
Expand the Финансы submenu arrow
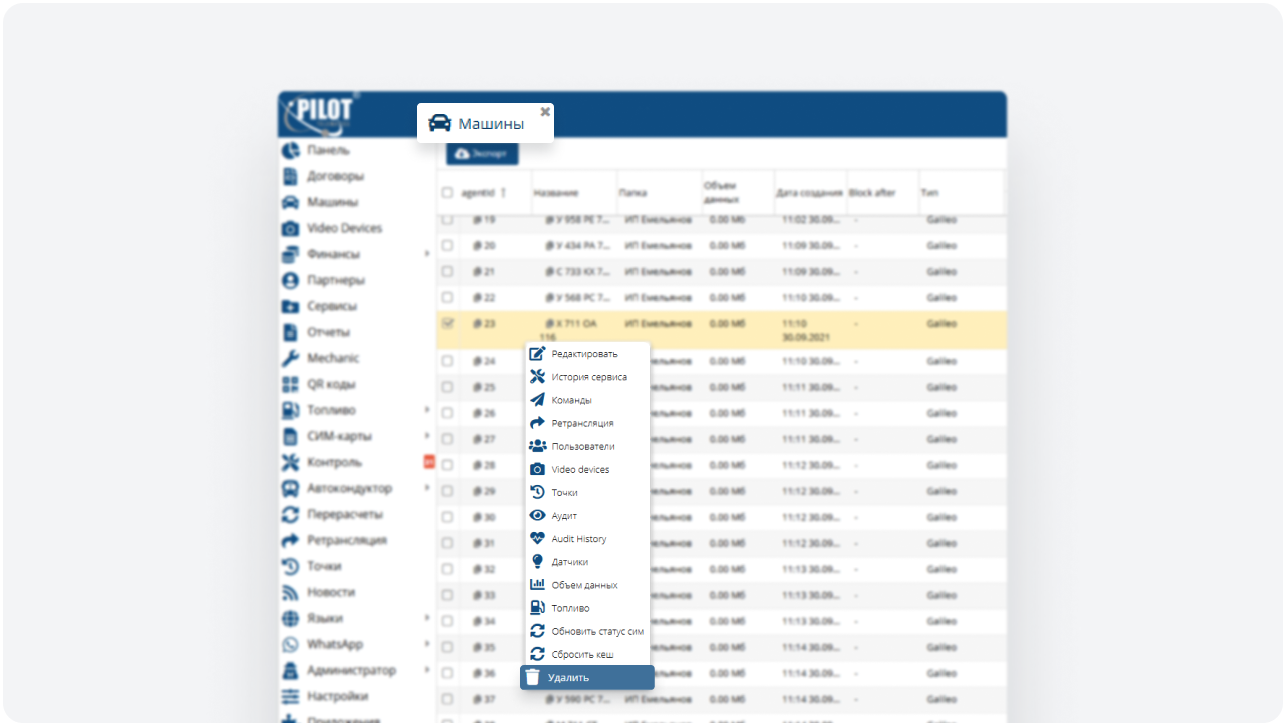[427, 255]
